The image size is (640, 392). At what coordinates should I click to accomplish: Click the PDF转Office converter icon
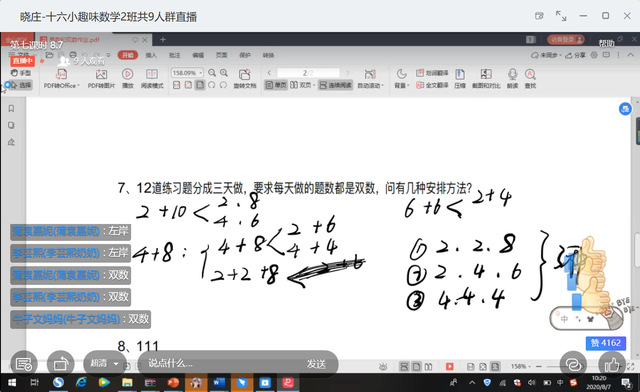[61, 78]
